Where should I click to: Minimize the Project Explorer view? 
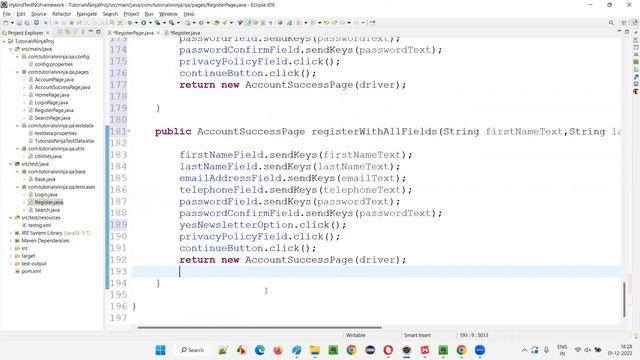(91, 32)
